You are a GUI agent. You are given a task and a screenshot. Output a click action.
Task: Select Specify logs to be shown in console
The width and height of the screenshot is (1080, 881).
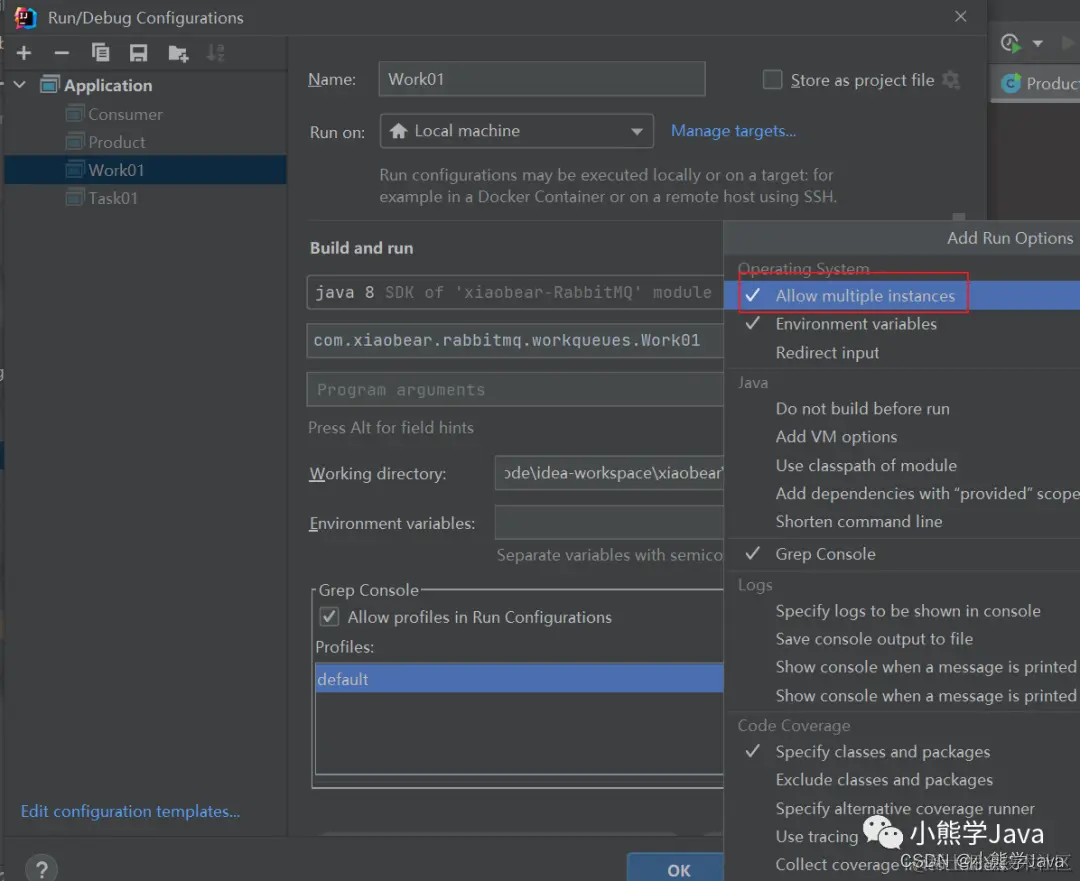tap(902, 611)
